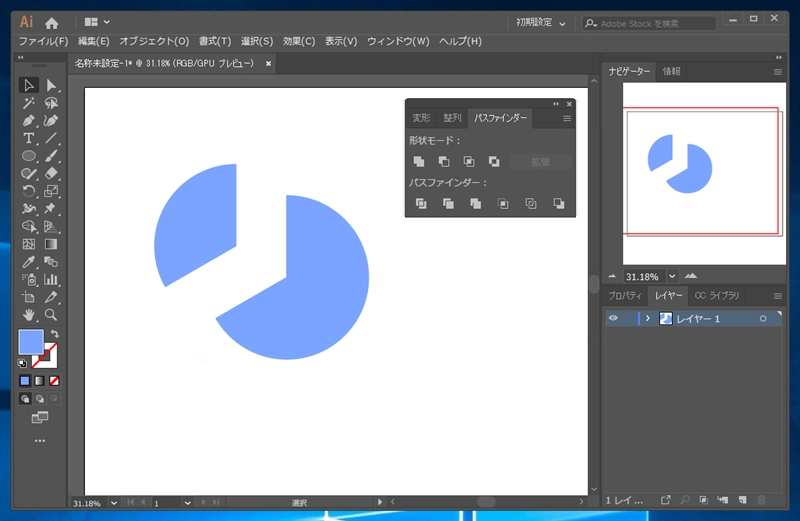The height and width of the screenshot is (521, 800).
Task: Set paint mode to None
Action: pos(54,381)
